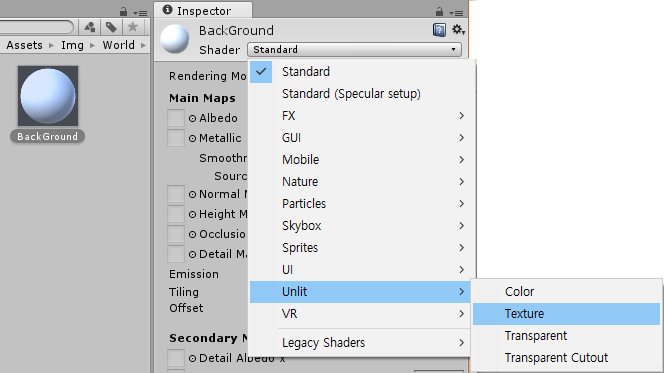This screenshot has height=373, width=664.
Task: Search by type filter icon
Action: (89, 27)
